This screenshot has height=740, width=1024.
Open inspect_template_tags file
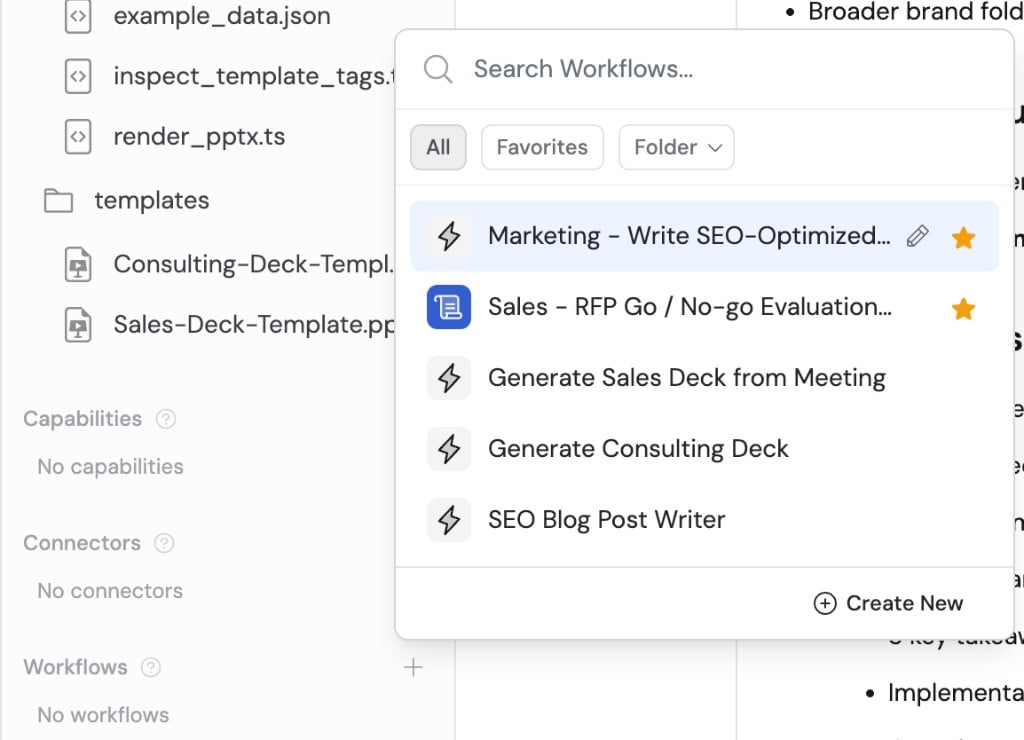pos(253,76)
